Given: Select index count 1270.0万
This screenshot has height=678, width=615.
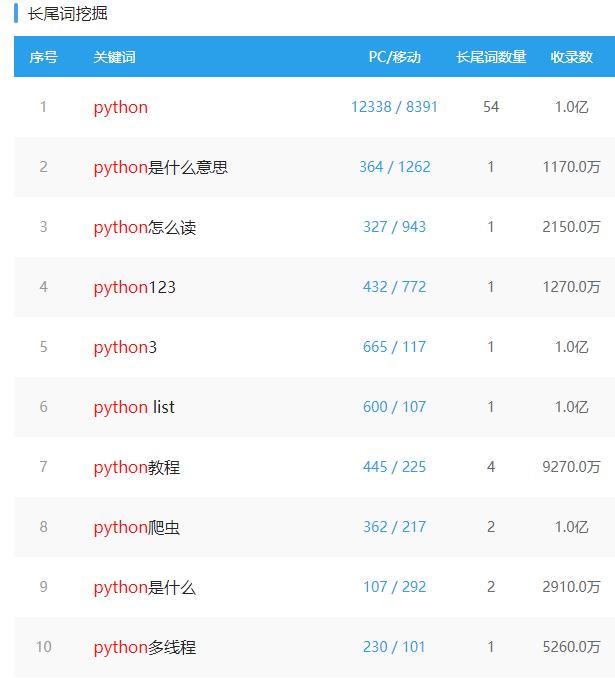Looking at the screenshot, I should tap(571, 287).
